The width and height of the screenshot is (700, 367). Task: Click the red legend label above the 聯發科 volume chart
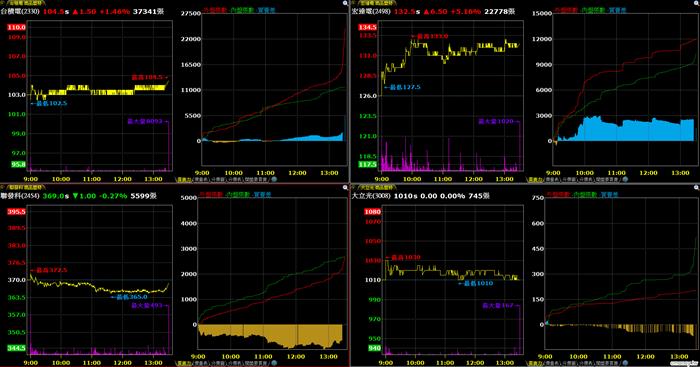point(211,194)
